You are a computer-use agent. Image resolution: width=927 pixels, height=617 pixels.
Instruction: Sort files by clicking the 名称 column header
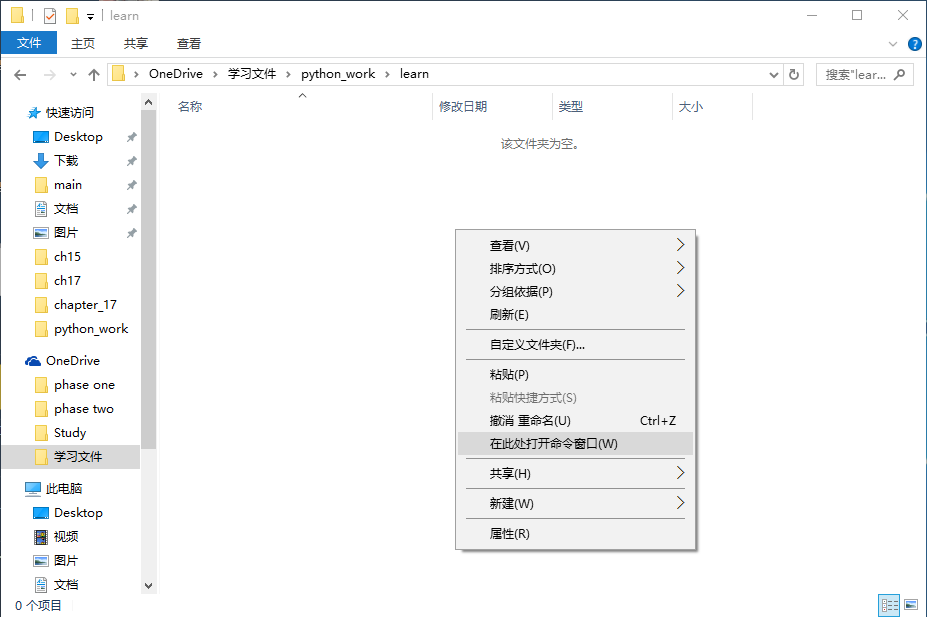click(x=190, y=106)
